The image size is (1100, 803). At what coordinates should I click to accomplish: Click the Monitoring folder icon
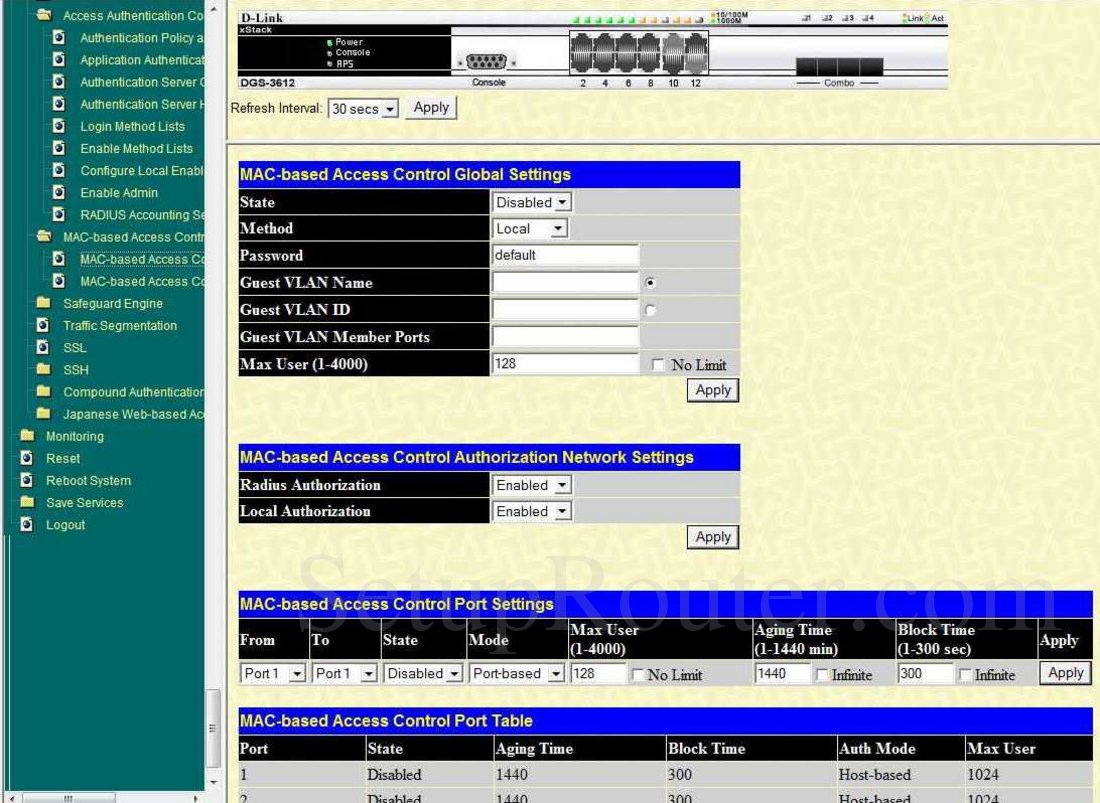coord(27,436)
